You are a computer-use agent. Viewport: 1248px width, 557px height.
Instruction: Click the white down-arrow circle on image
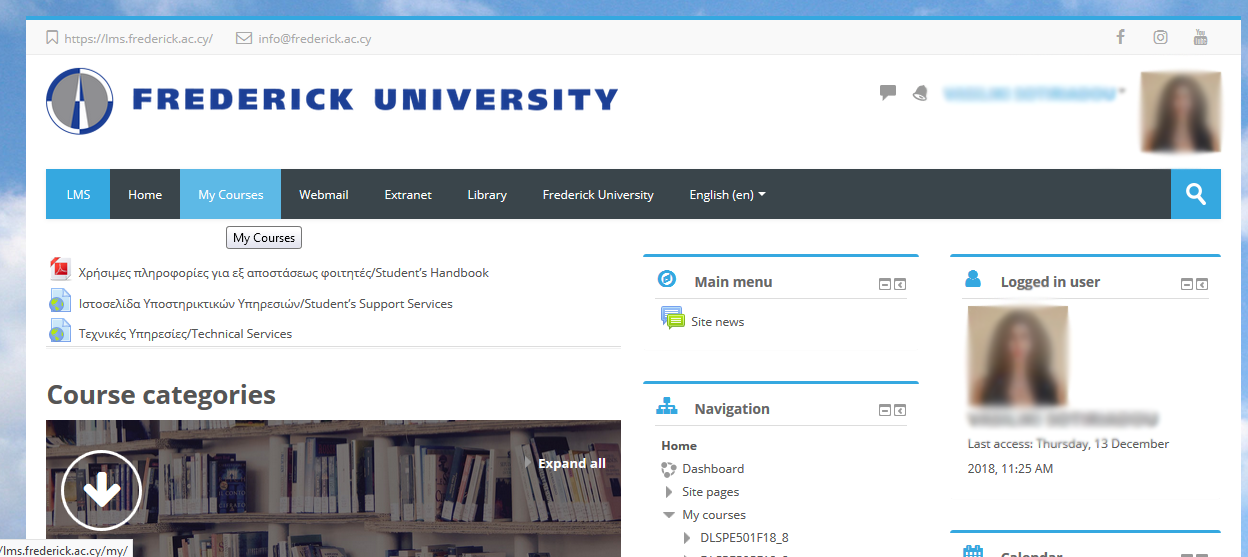coord(102,491)
